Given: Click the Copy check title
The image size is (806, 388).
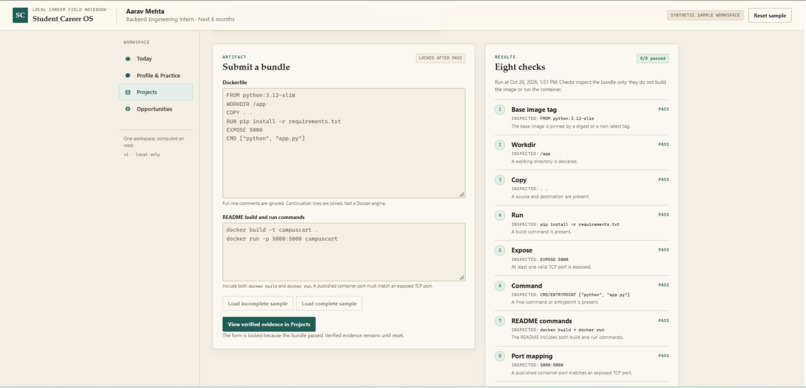Looking at the screenshot, I should [x=519, y=180].
